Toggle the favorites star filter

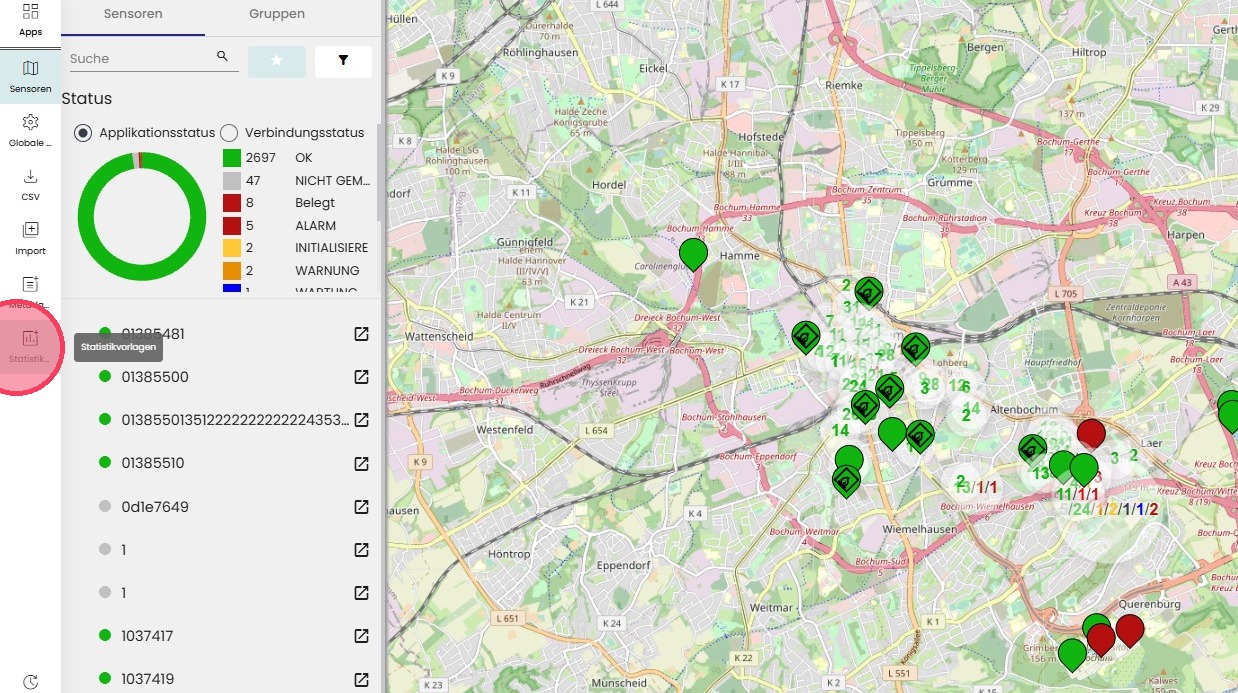point(277,61)
